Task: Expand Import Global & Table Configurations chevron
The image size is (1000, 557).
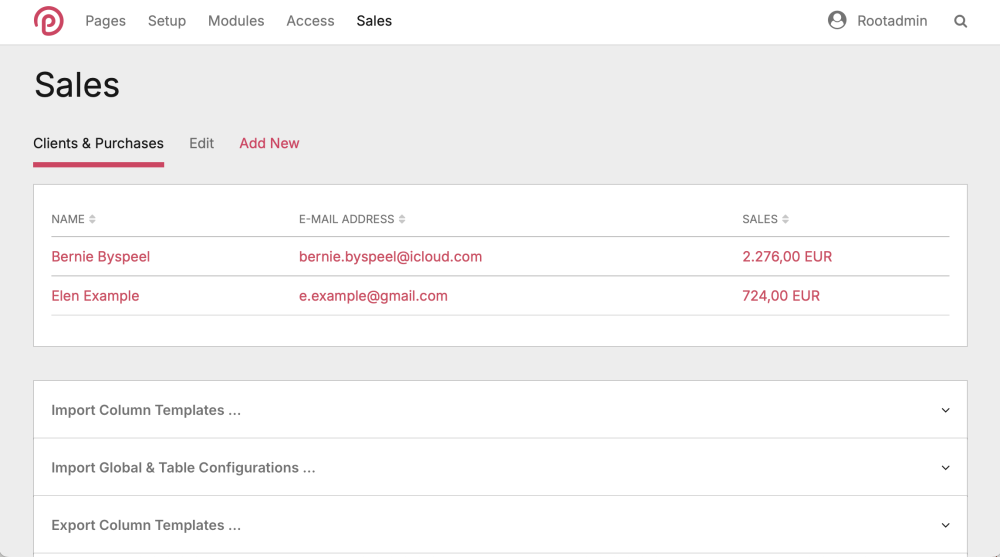Action: click(x=945, y=468)
